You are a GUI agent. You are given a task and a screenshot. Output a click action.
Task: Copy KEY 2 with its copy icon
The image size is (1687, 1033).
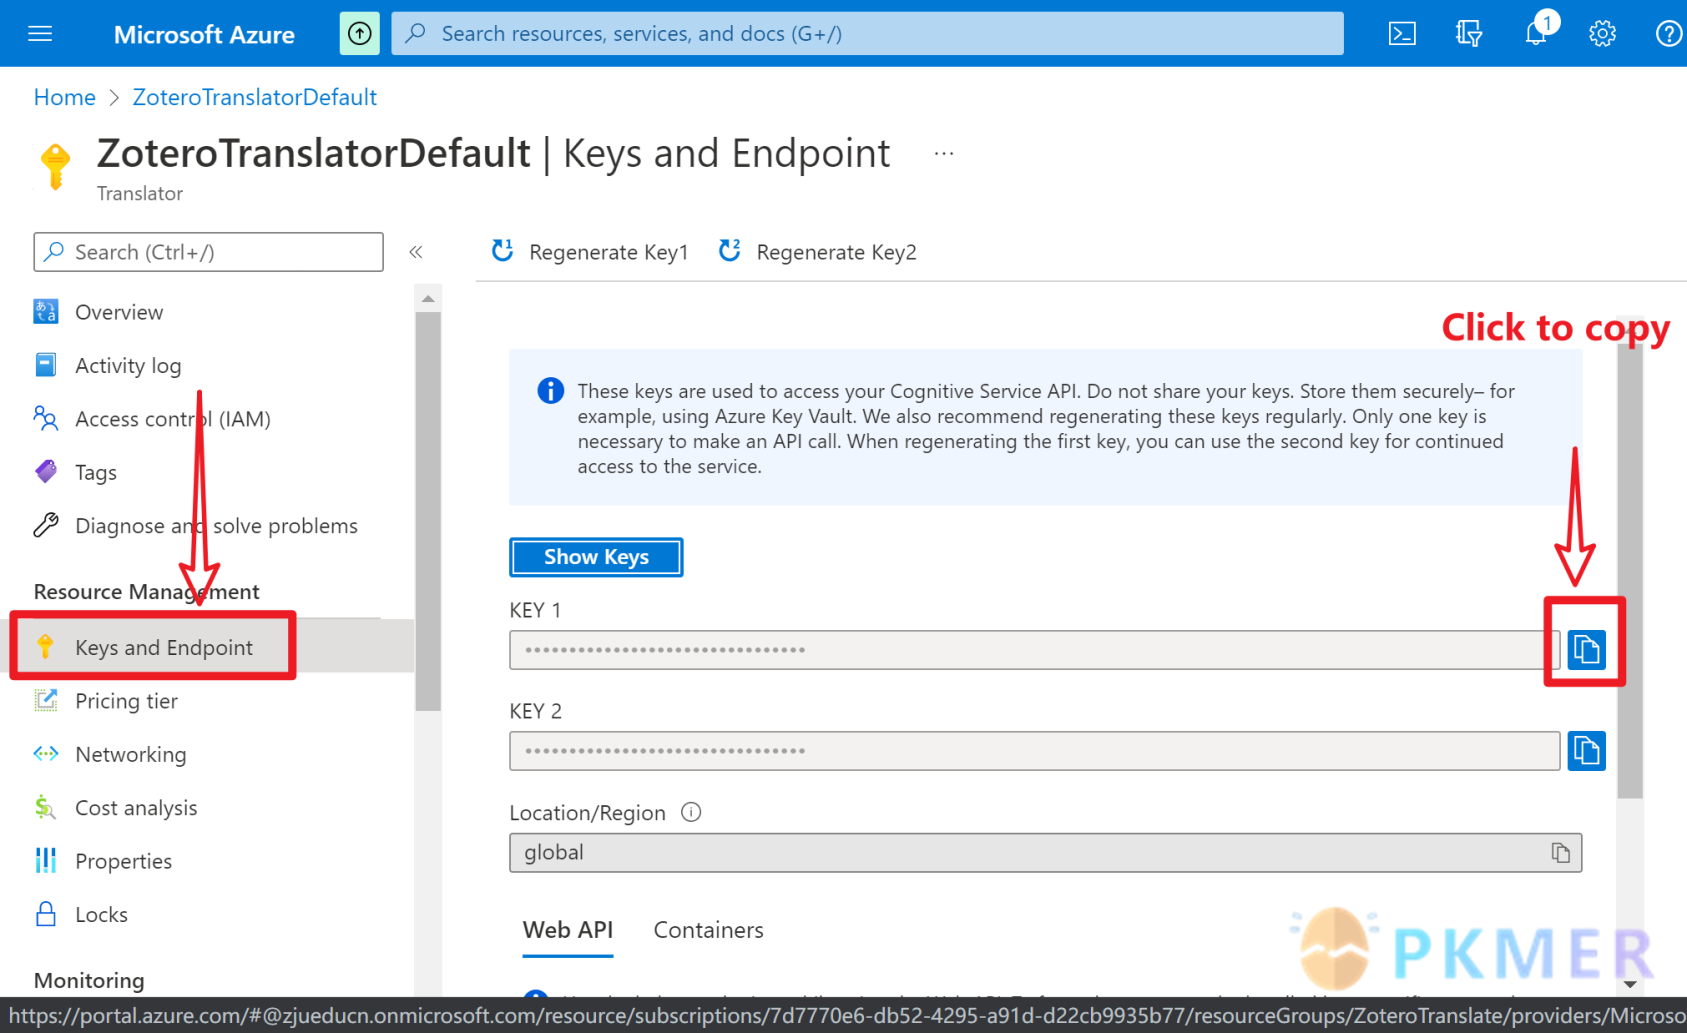point(1586,751)
